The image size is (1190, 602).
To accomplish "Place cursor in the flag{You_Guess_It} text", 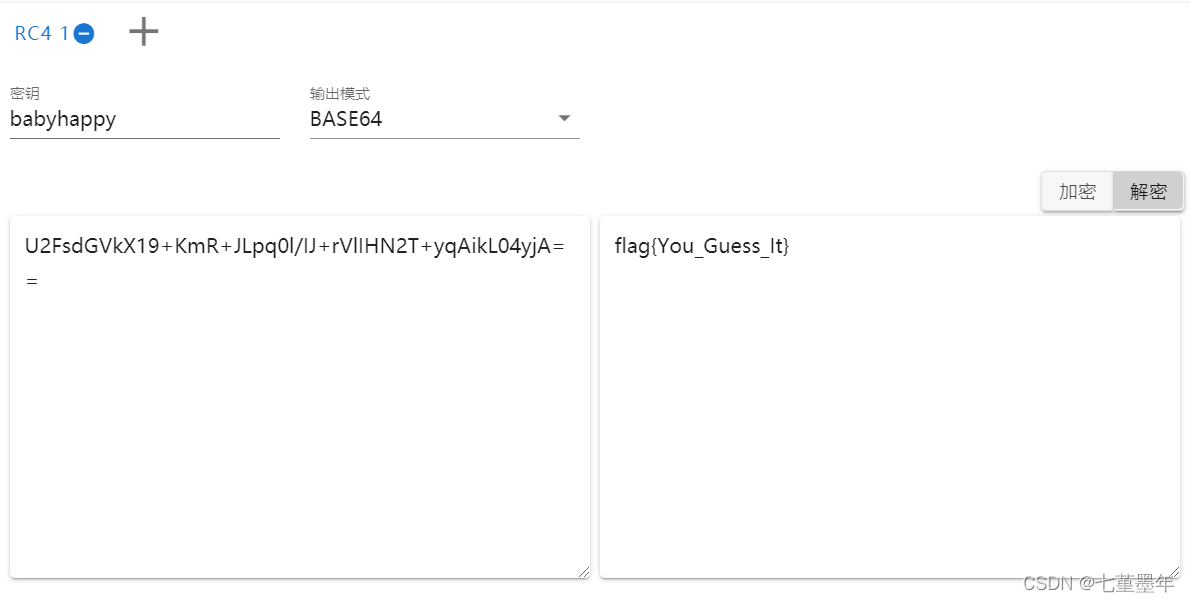I will (702, 246).
